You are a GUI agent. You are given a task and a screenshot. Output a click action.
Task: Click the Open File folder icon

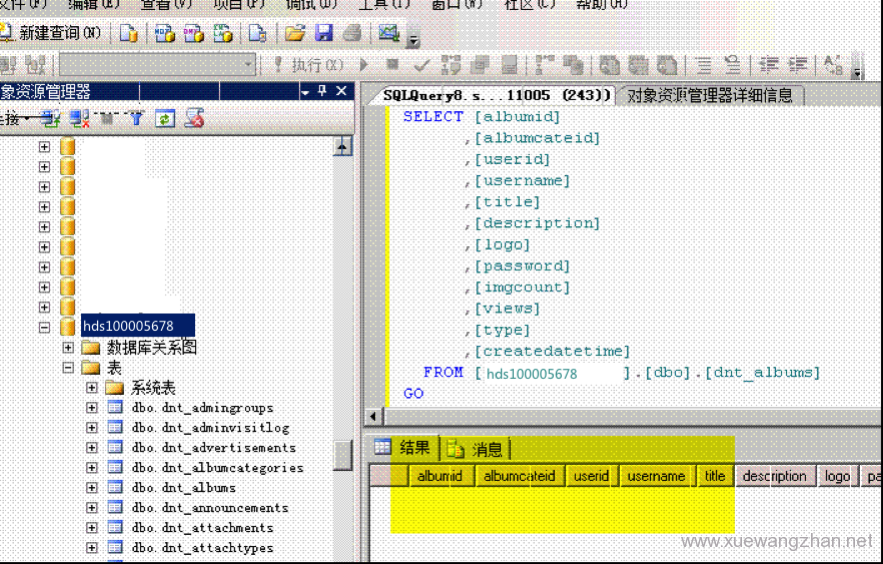tap(294, 34)
